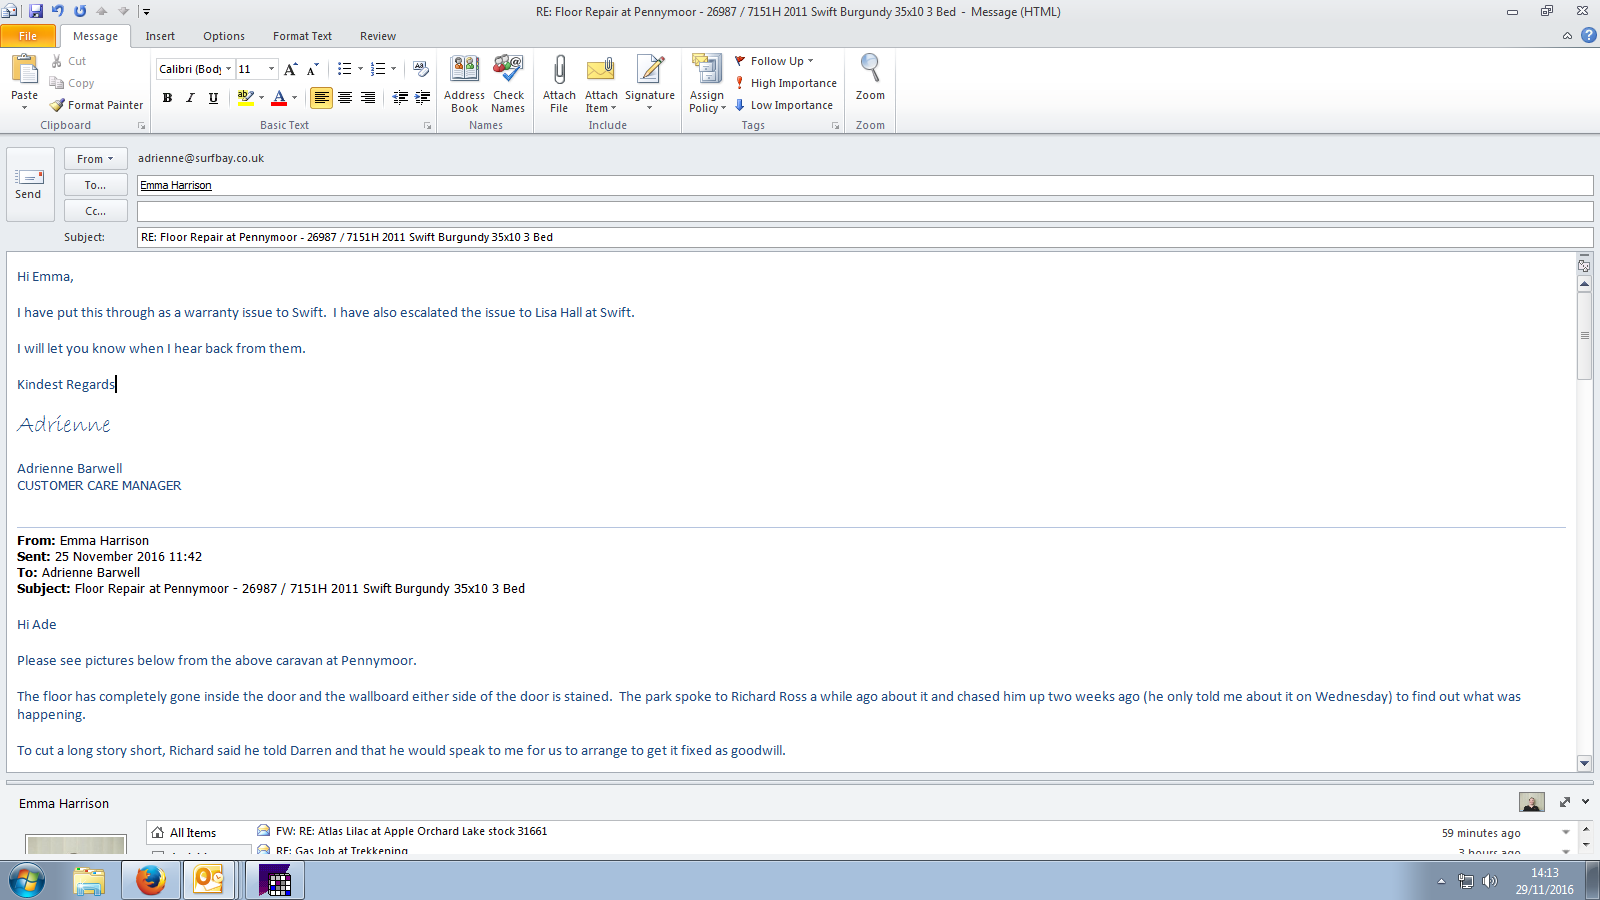This screenshot has height=900, width=1600.
Task: Click the Cc... recipients button
Action: point(95,211)
